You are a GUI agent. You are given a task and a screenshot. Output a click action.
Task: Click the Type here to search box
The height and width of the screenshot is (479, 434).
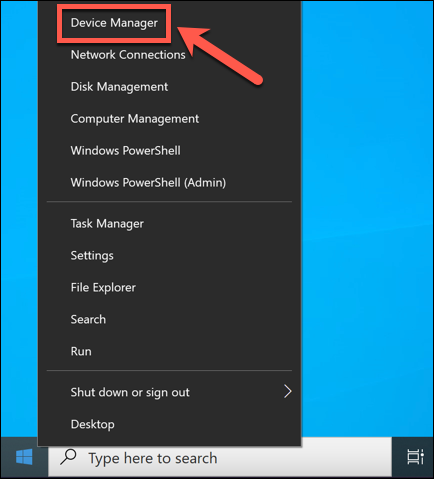[x=220, y=458]
